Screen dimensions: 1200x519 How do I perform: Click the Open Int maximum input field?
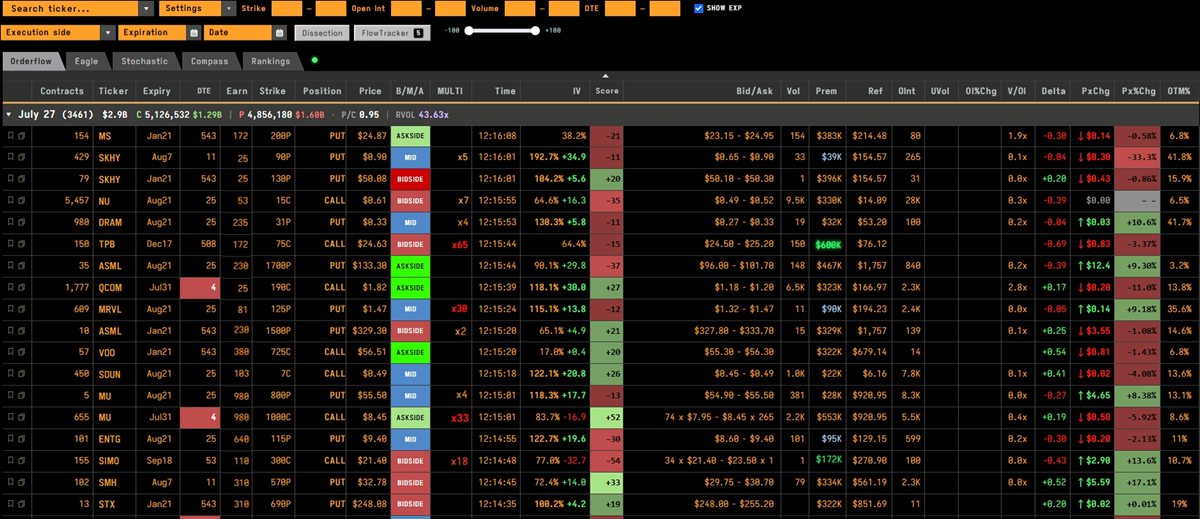(448, 8)
